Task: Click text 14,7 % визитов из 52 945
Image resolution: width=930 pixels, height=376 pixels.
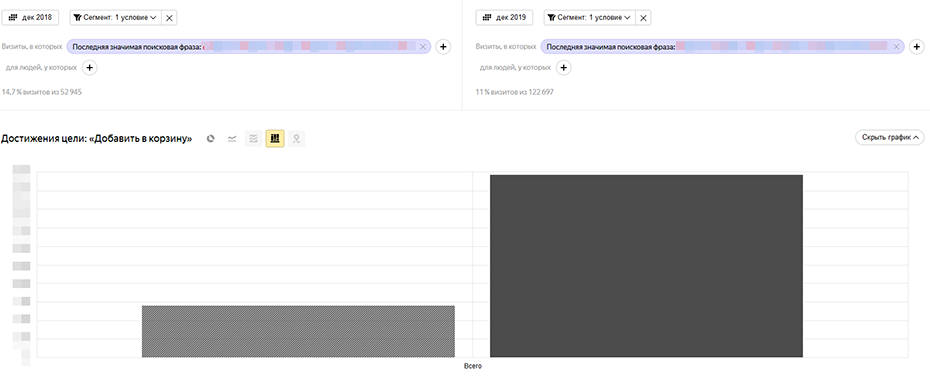Action: [42, 93]
